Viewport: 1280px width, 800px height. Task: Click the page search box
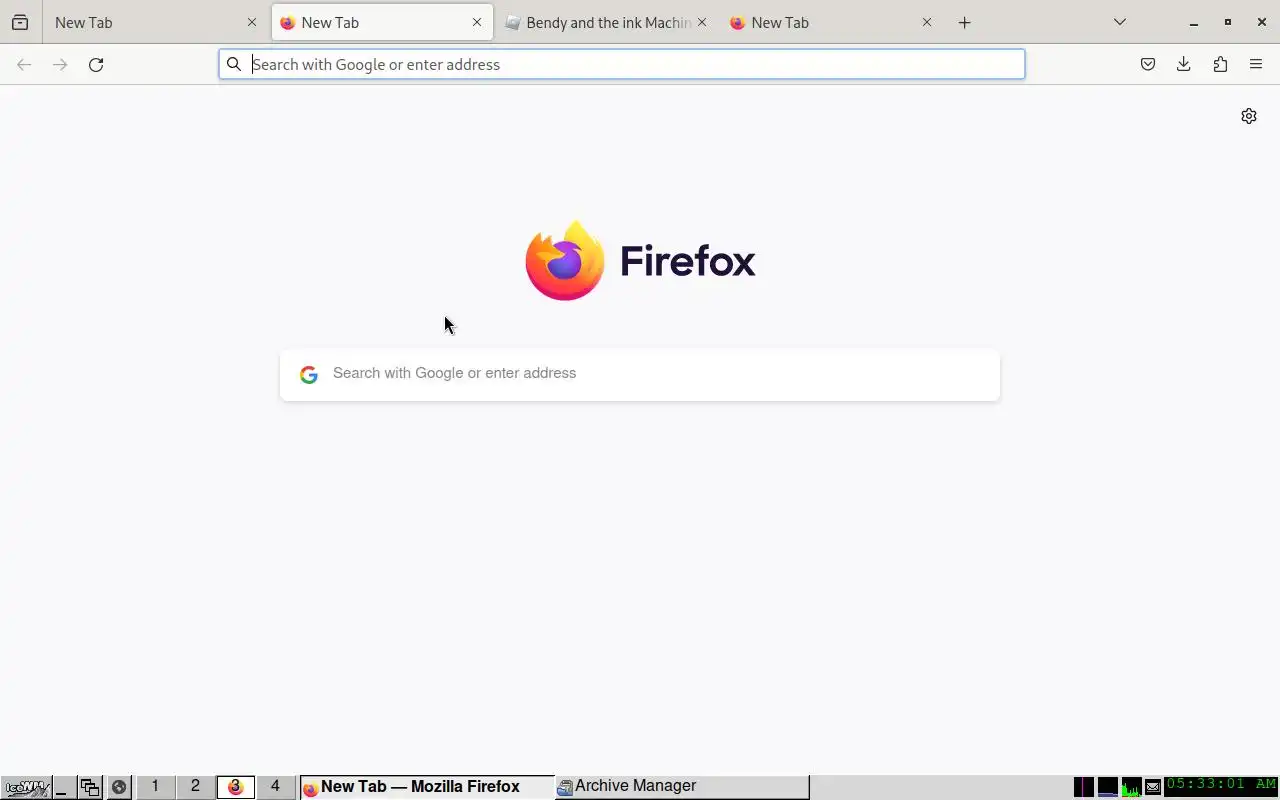coord(640,374)
